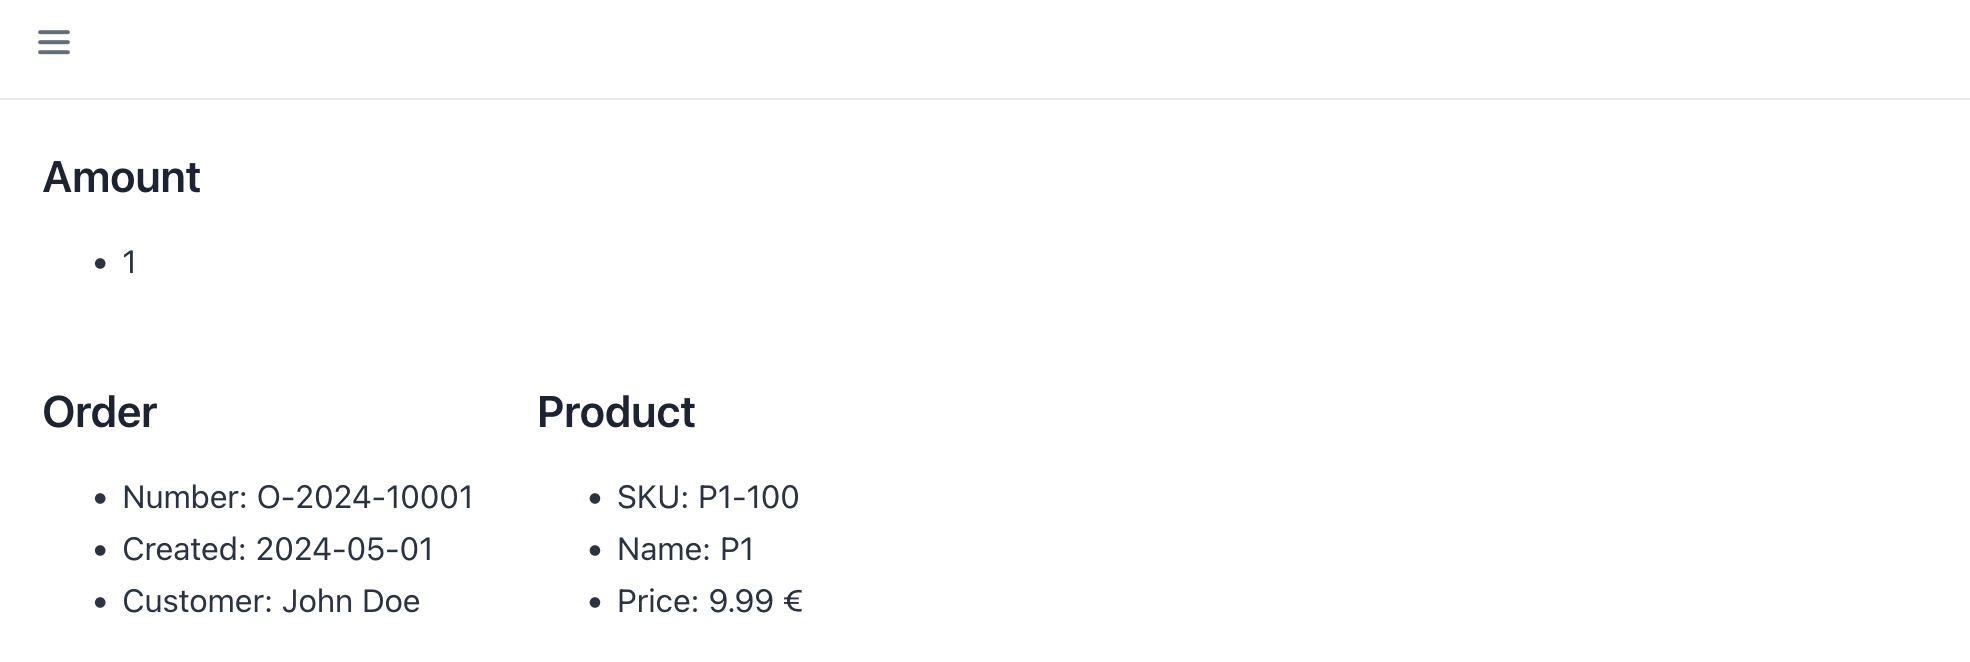Click the price value 9.99

[x=741, y=602]
